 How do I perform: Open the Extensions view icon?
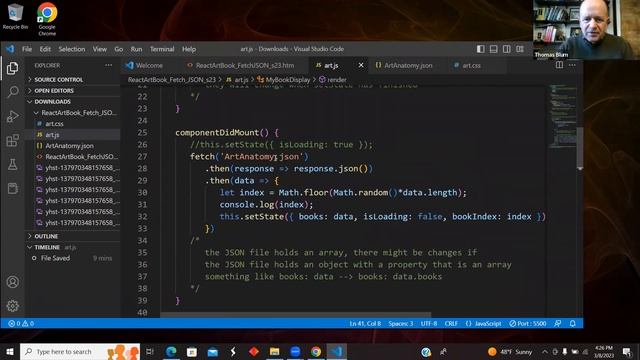pos(12,140)
